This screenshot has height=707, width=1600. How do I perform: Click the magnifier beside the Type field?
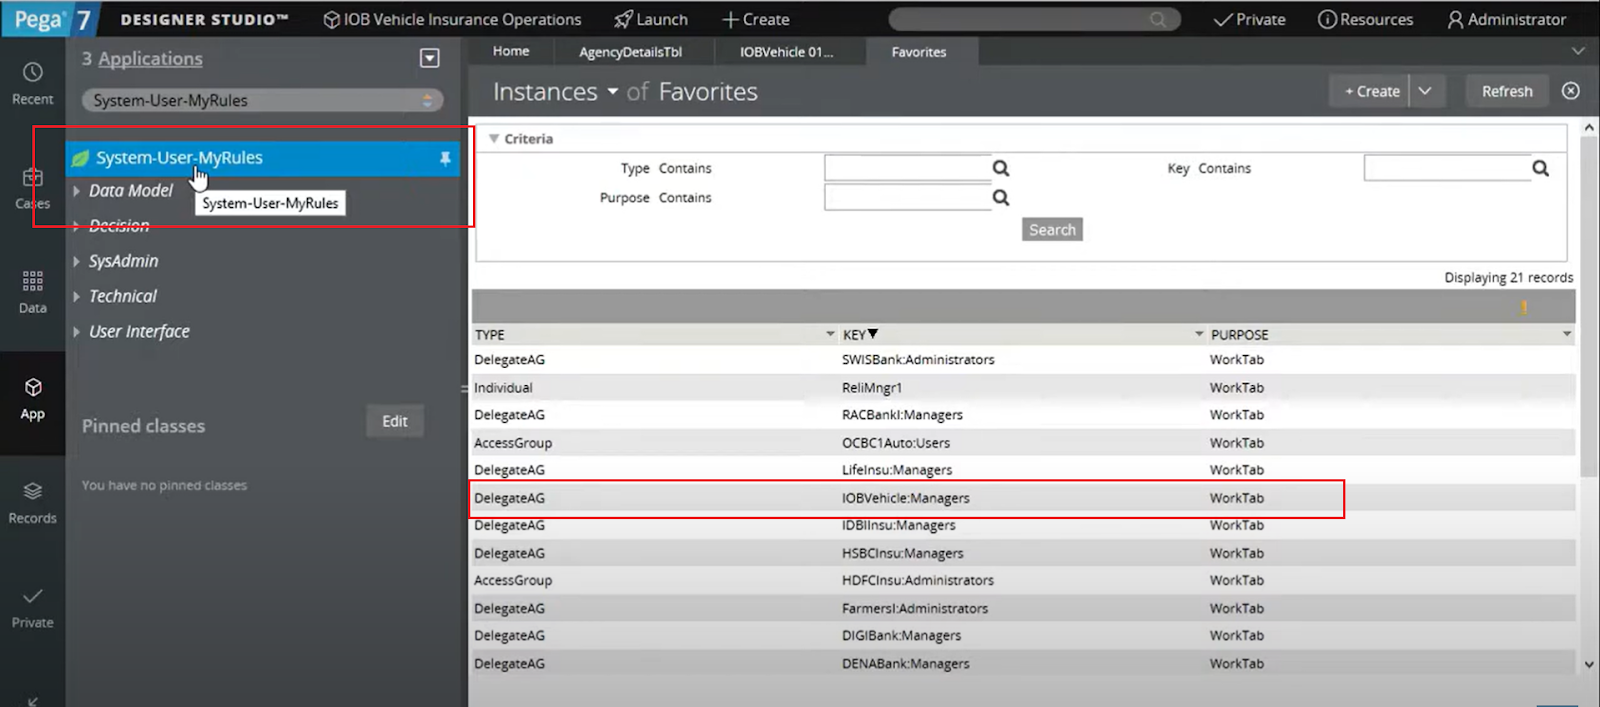tap(1000, 168)
